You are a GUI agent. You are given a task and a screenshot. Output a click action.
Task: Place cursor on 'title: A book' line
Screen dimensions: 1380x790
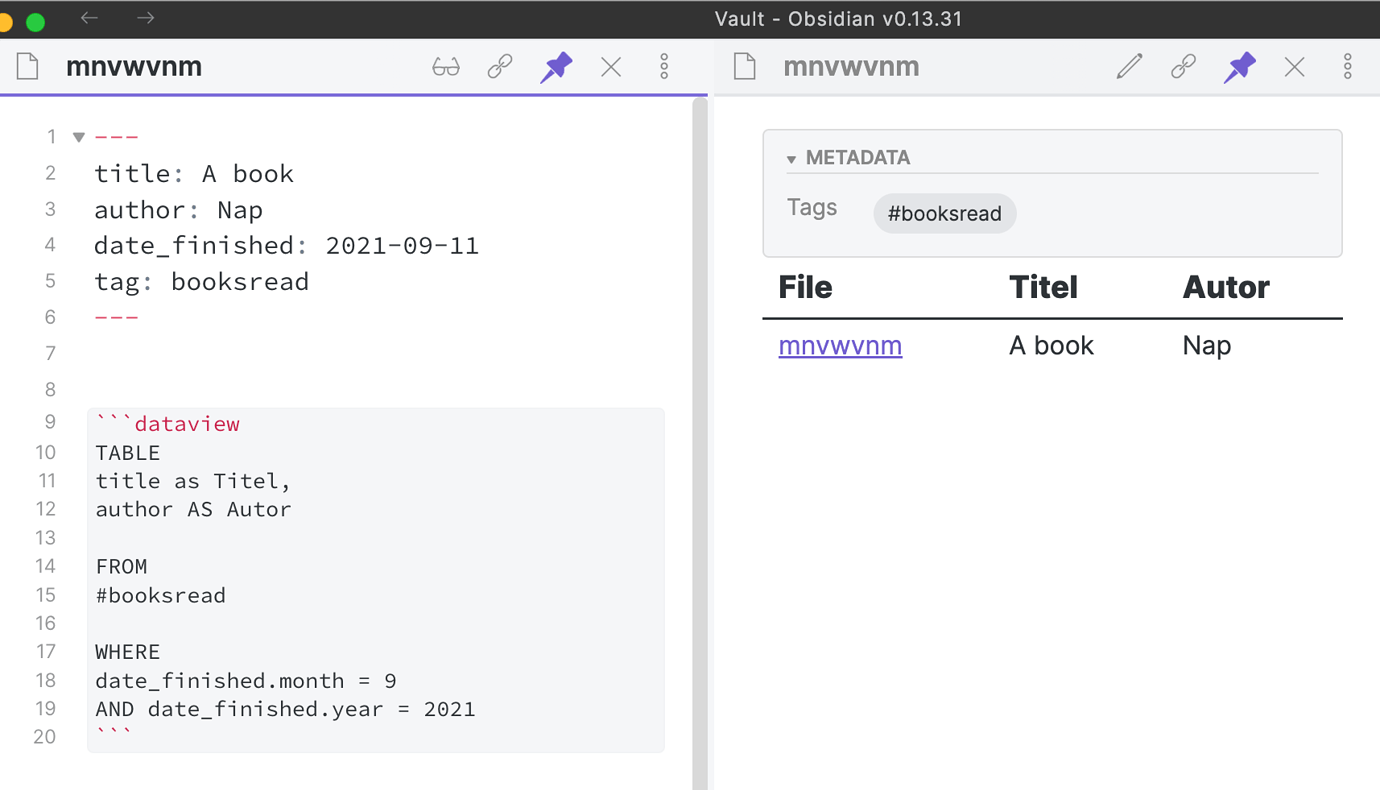(x=194, y=173)
